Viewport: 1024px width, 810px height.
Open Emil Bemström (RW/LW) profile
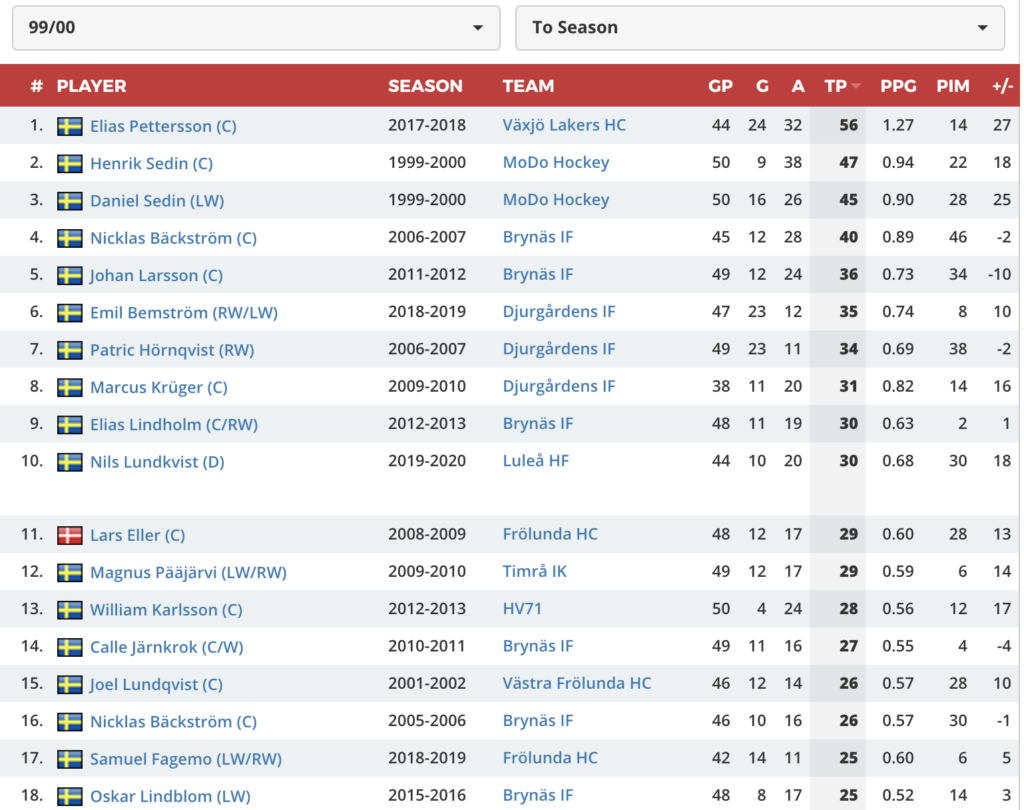point(184,312)
